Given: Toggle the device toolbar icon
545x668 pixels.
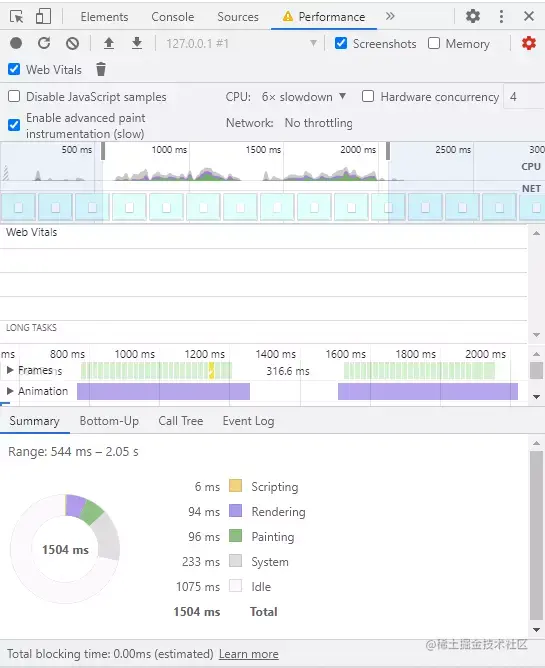Looking at the screenshot, I should [43, 17].
